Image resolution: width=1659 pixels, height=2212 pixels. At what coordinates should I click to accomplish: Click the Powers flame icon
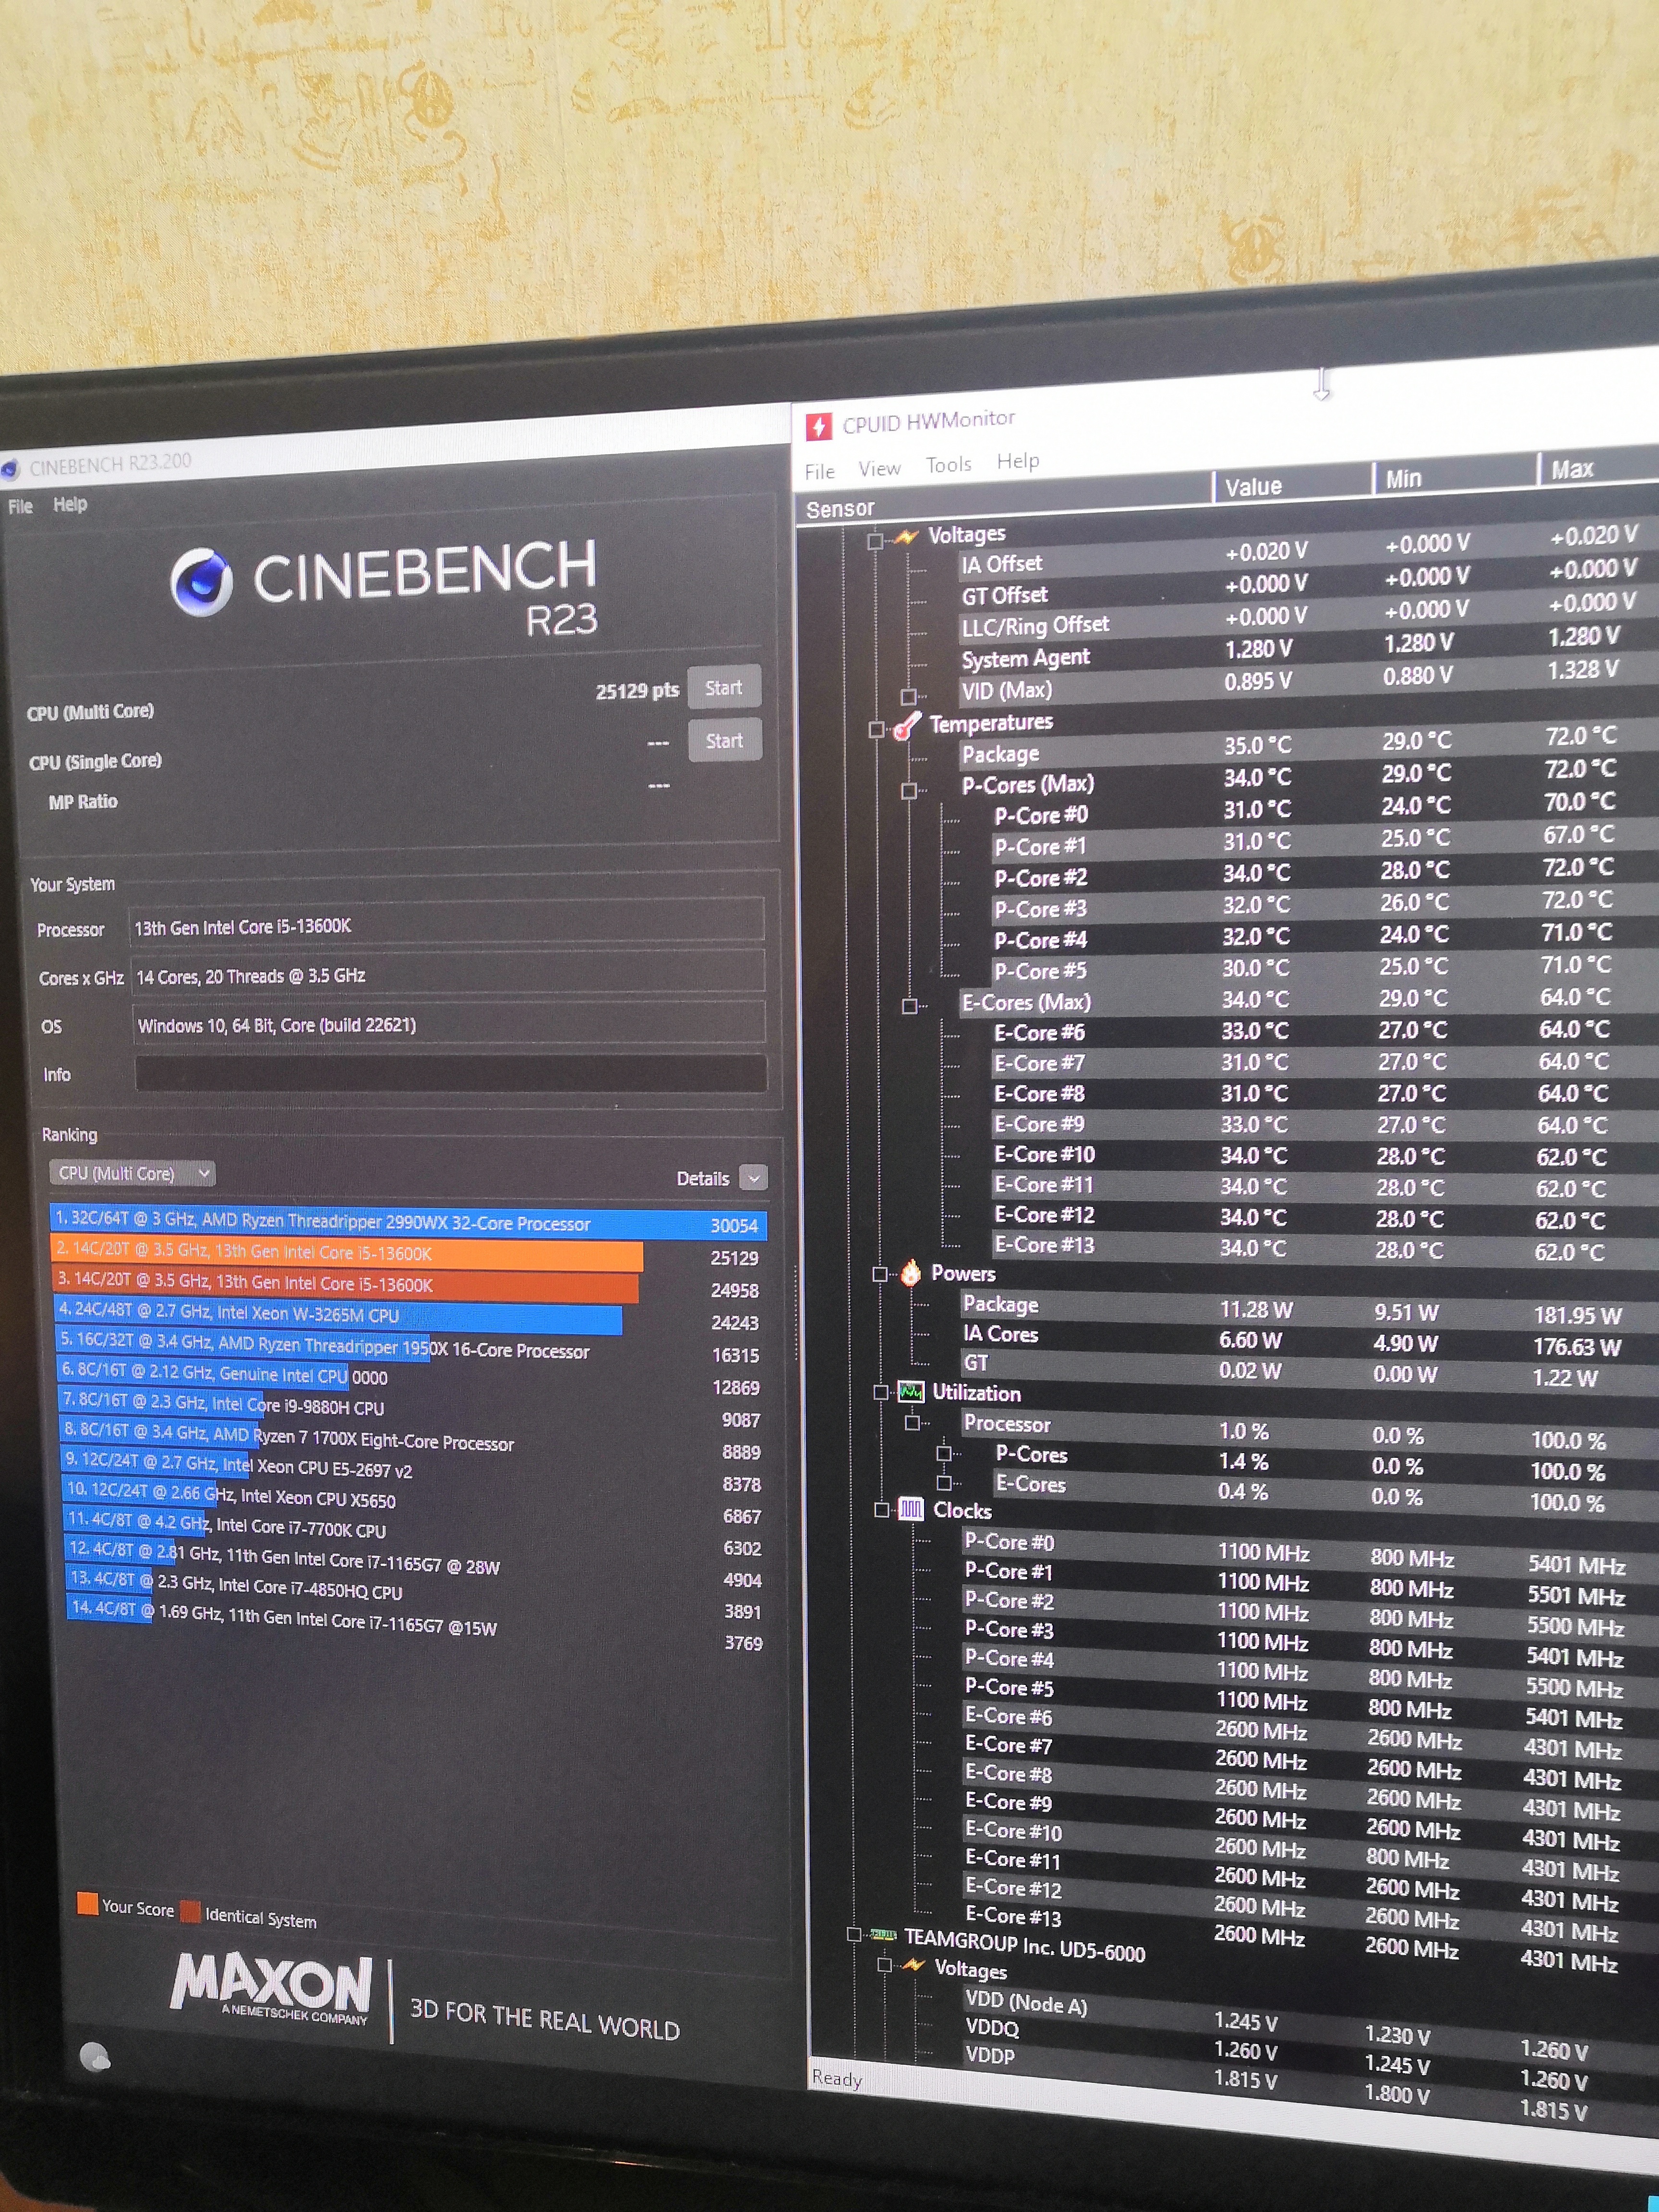pyautogui.click(x=911, y=1273)
